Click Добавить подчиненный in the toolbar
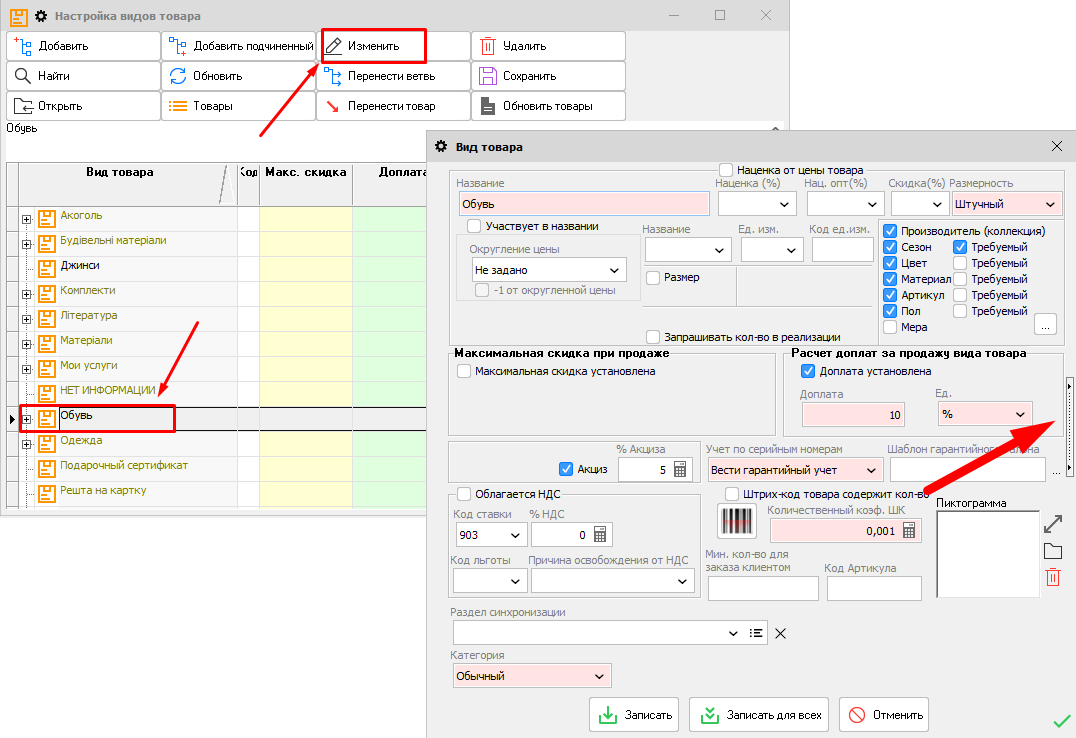This screenshot has height=738, width=1076. (x=239, y=46)
